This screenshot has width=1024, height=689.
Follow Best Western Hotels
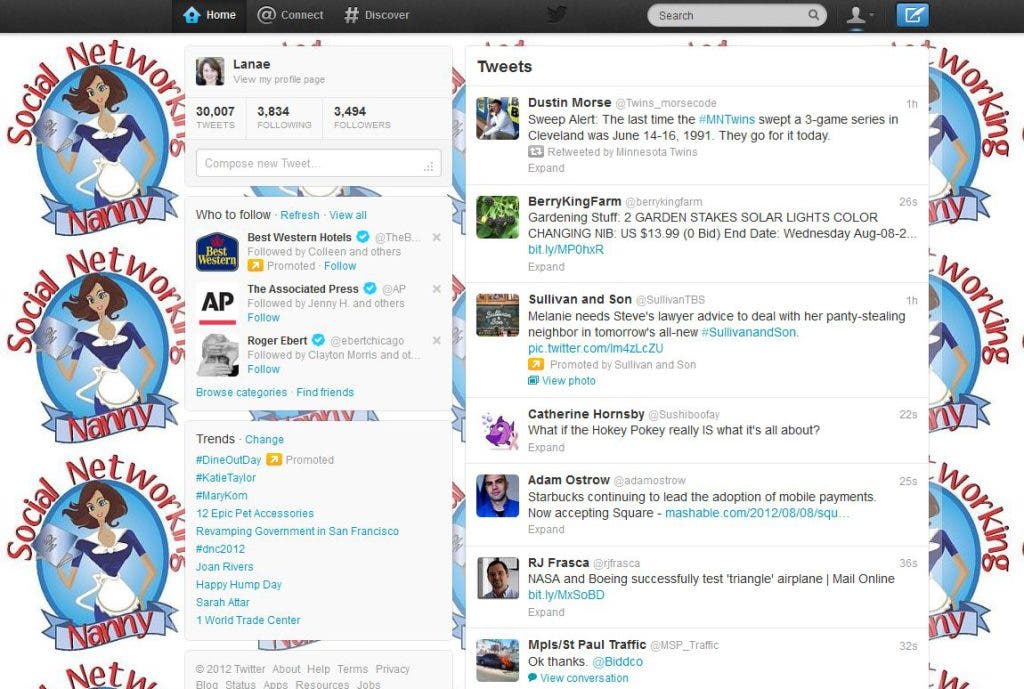(x=340, y=266)
